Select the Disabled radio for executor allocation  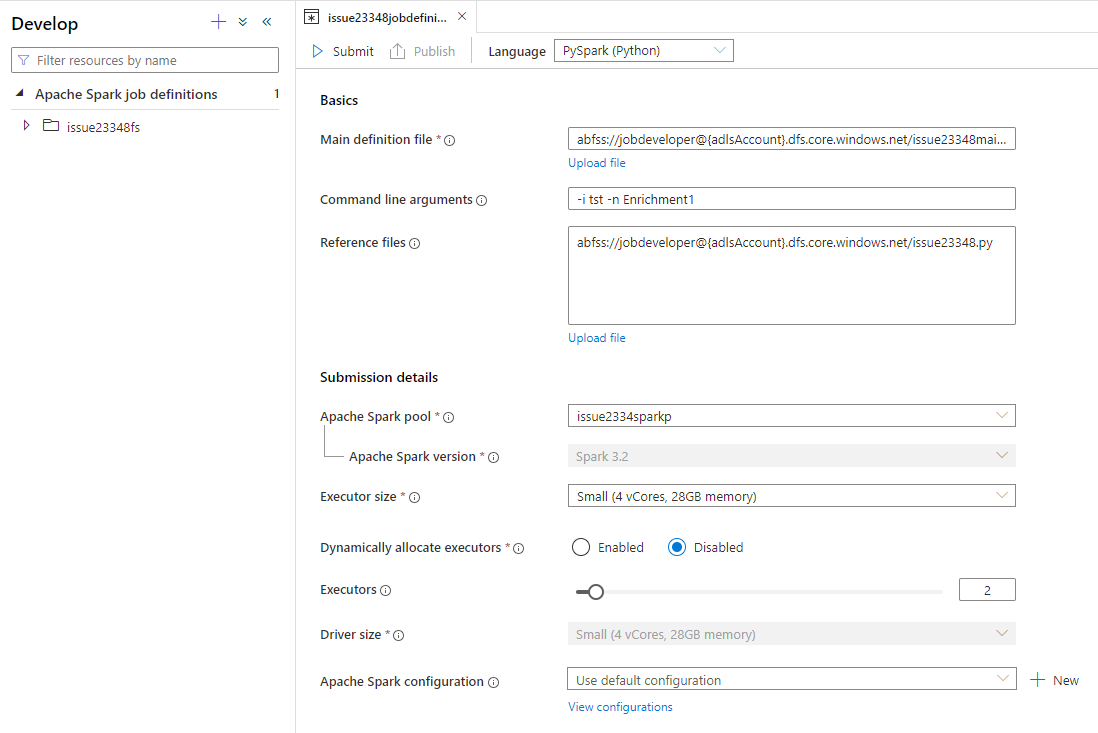tap(678, 547)
